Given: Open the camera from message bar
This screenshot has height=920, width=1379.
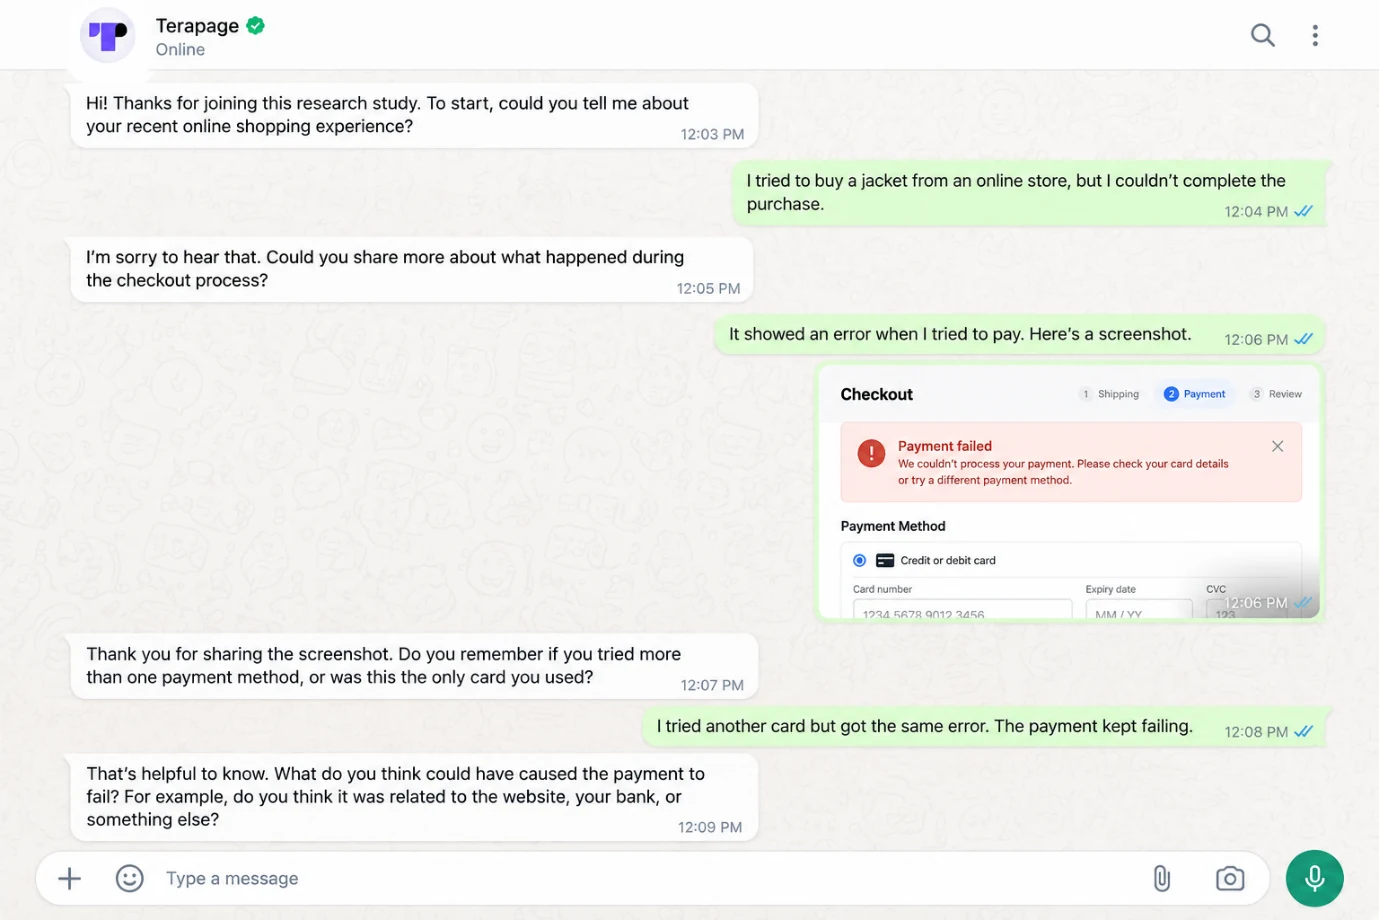Looking at the screenshot, I should click(x=1230, y=878).
